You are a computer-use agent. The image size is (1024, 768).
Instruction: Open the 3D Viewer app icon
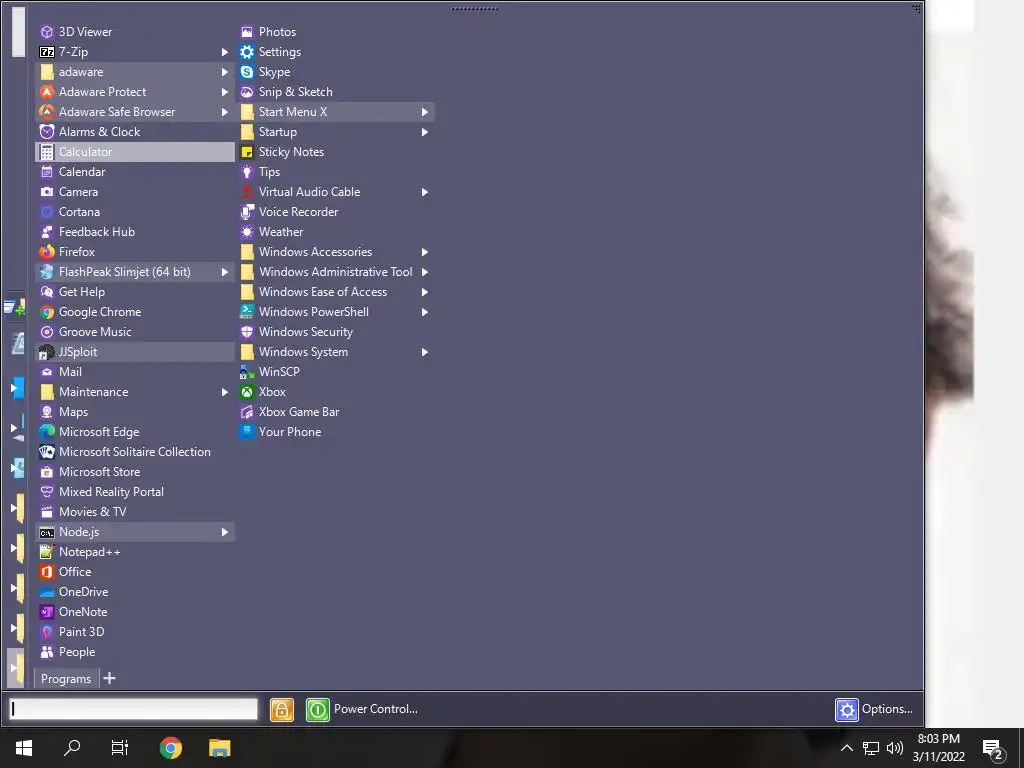[46, 32]
